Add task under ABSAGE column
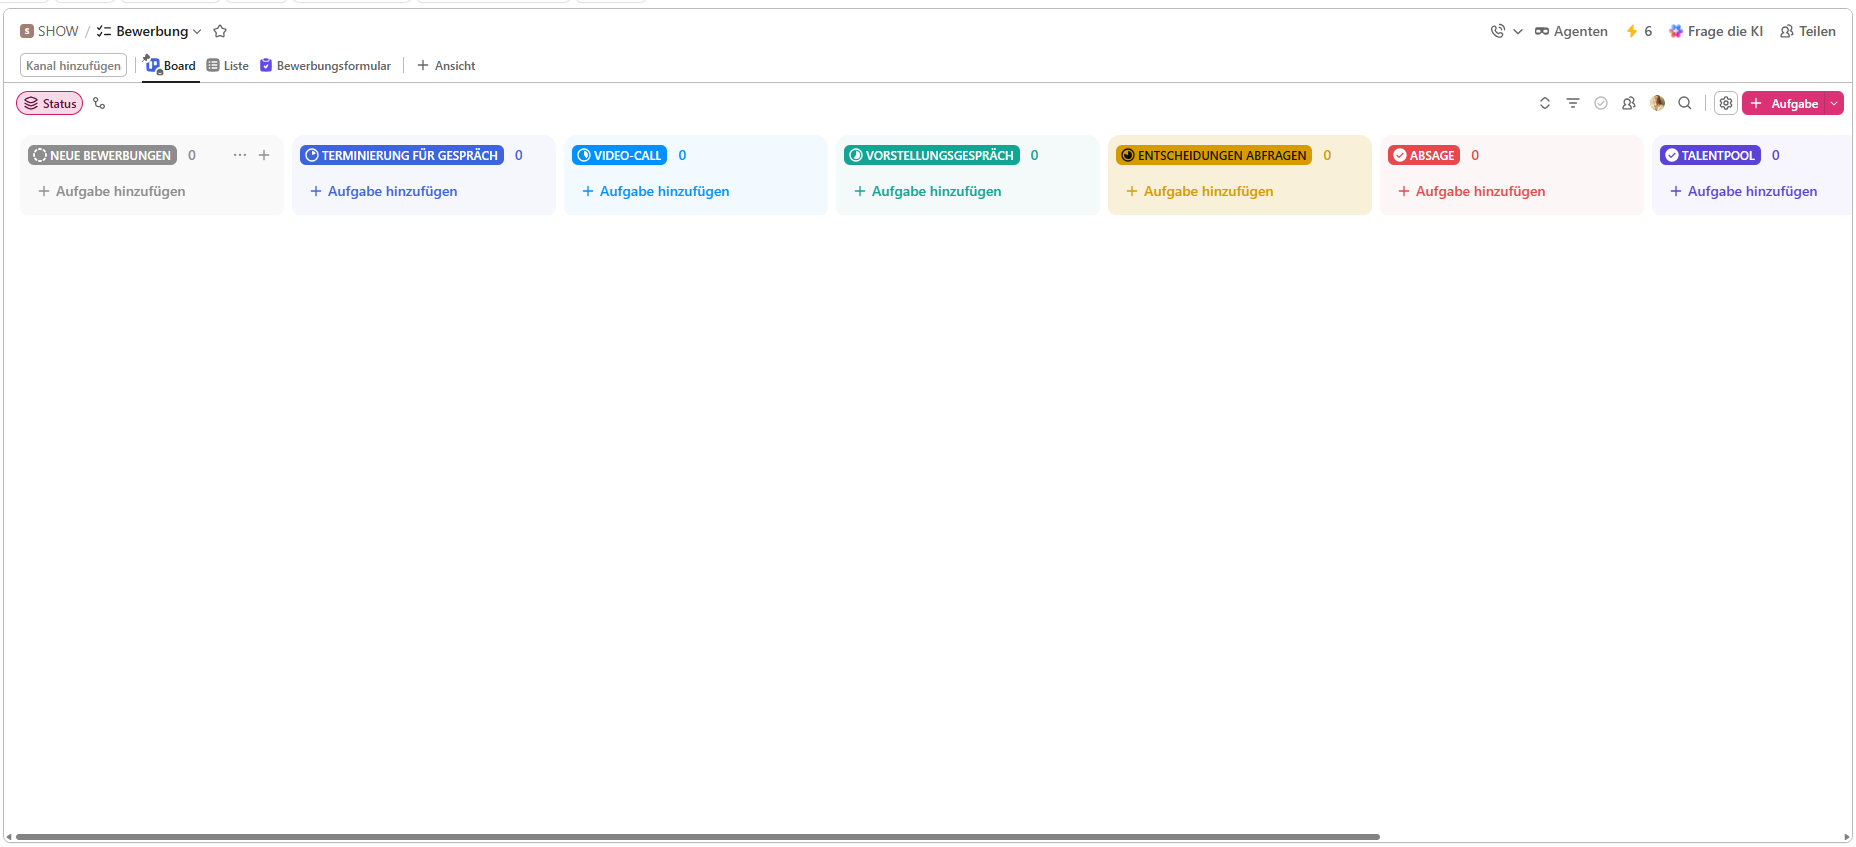1856x847 pixels. point(1471,191)
